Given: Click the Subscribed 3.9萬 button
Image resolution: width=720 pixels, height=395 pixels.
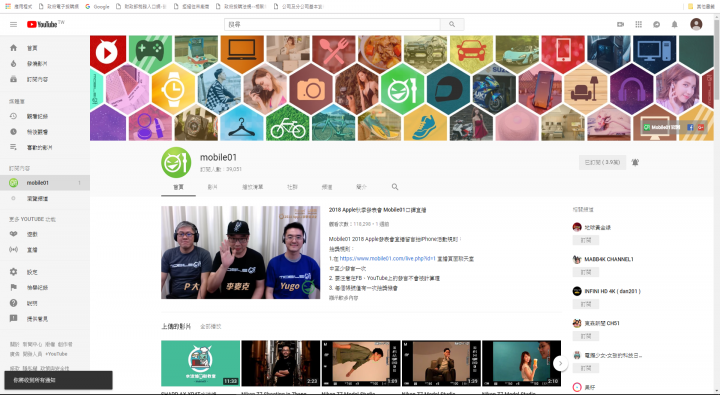Looking at the screenshot, I should tap(602, 162).
